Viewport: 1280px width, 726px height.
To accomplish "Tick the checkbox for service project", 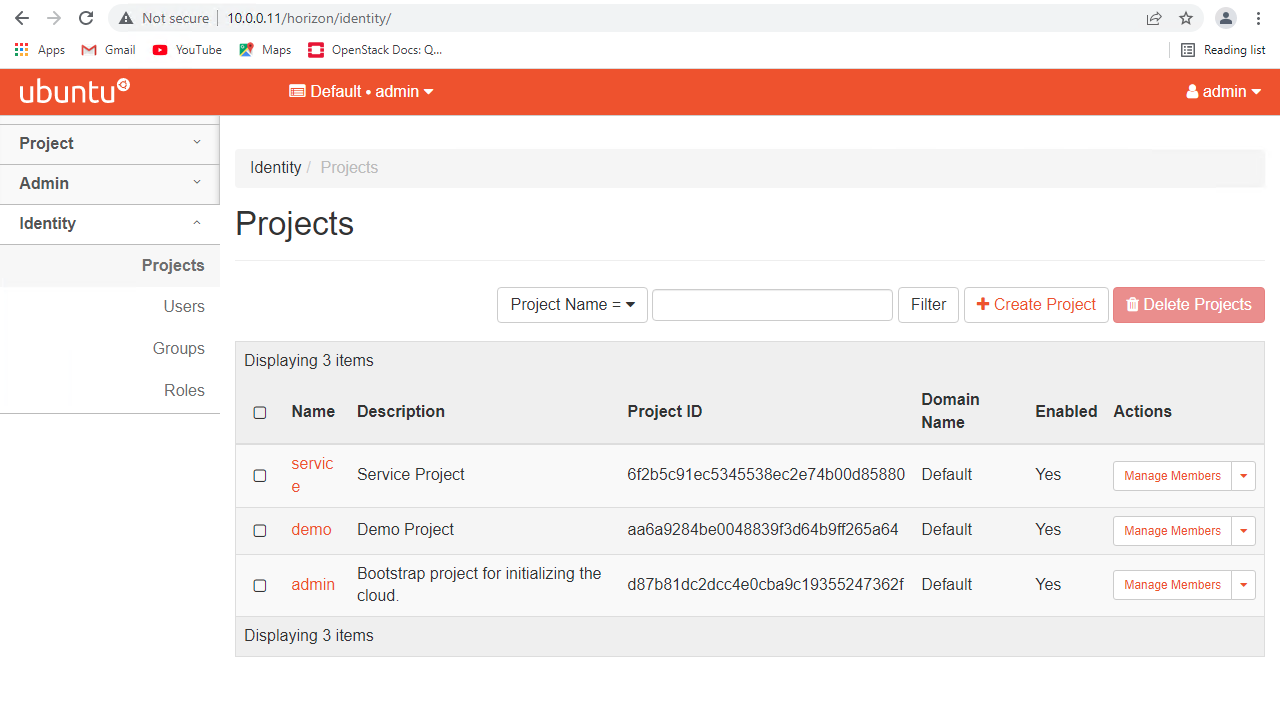I will 260,476.
